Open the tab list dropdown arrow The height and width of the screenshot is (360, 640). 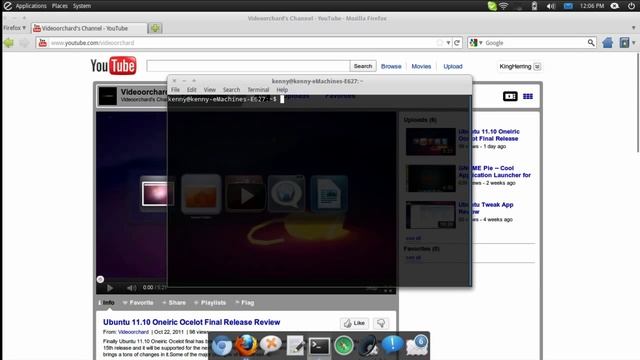click(633, 28)
